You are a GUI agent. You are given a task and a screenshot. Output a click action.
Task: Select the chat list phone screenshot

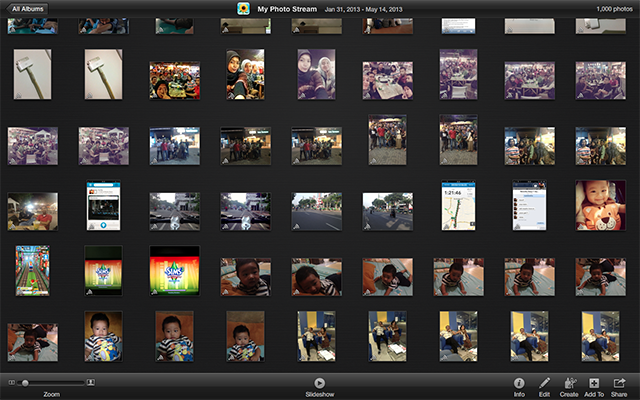click(529, 205)
